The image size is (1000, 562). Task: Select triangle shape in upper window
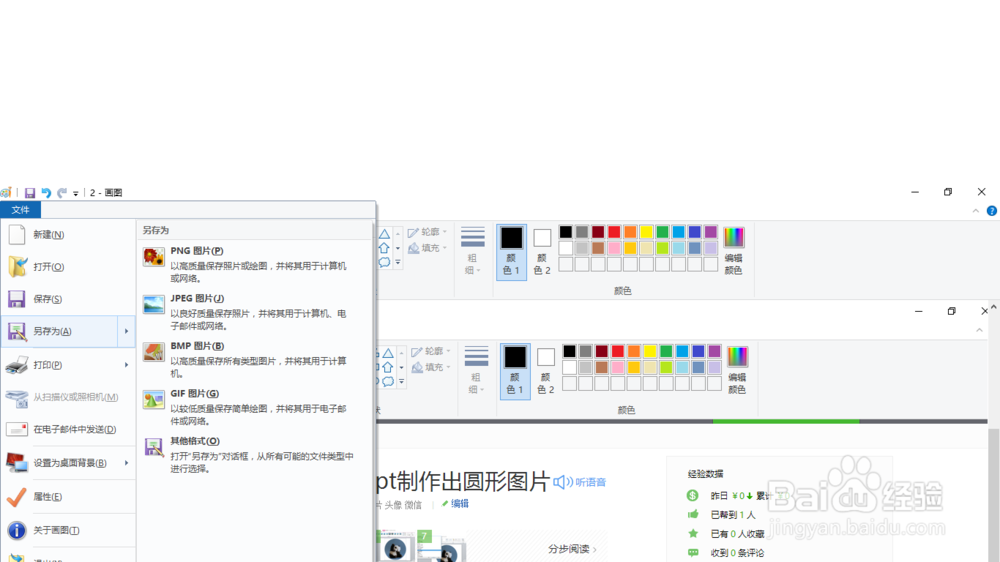click(x=384, y=234)
